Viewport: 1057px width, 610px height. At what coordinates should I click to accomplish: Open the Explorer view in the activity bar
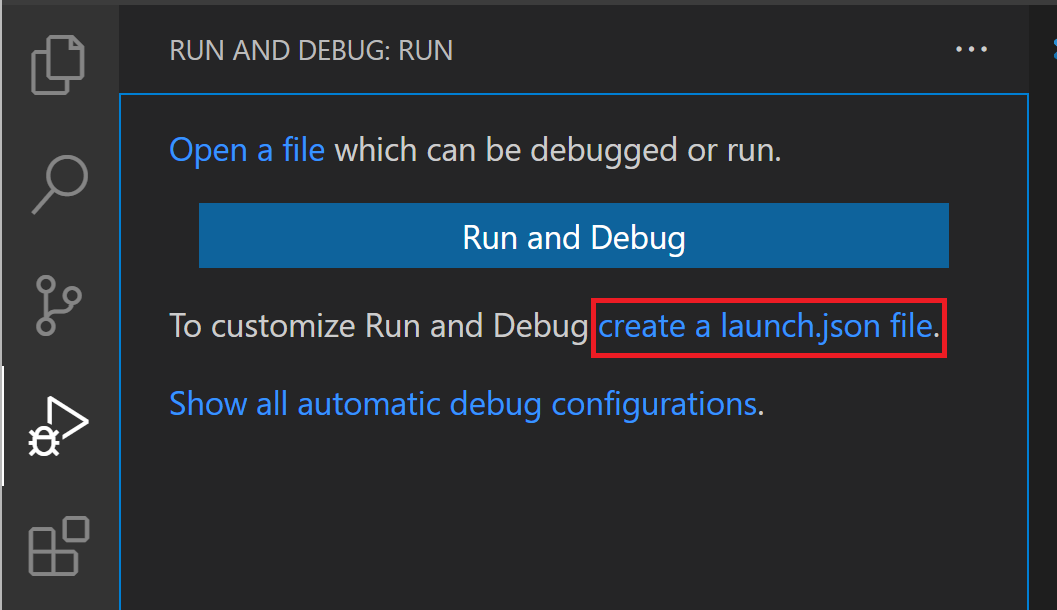(57, 64)
